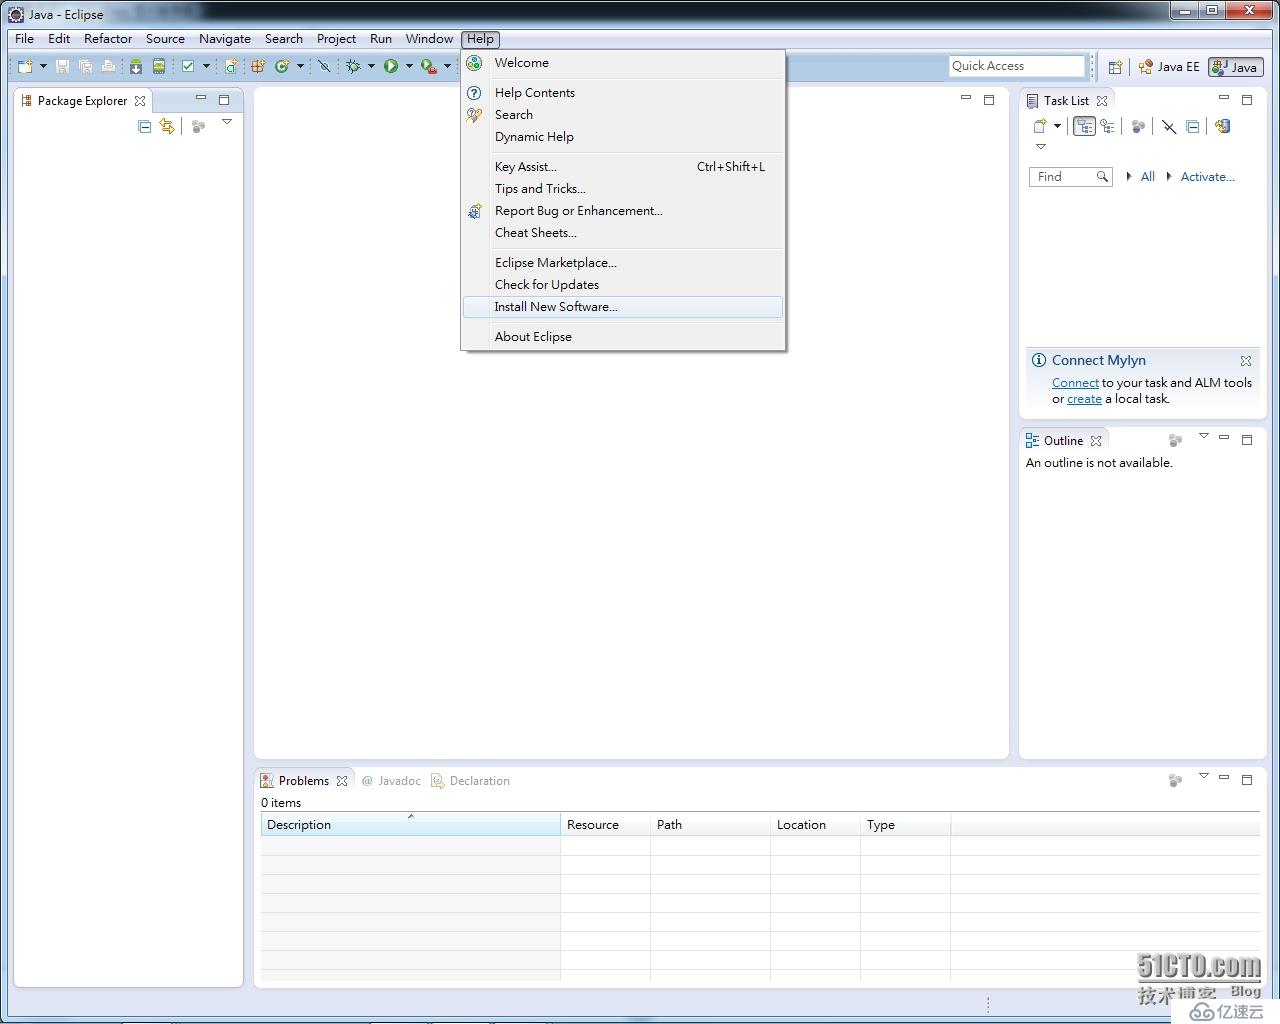Click the New Java Package icon
Viewport: 1280px width, 1024px height.
click(x=258, y=66)
